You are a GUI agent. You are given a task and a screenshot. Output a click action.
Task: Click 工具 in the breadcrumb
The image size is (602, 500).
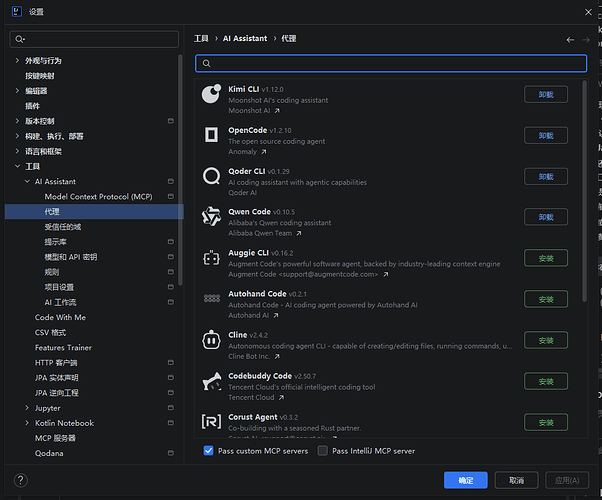coord(201,38)
